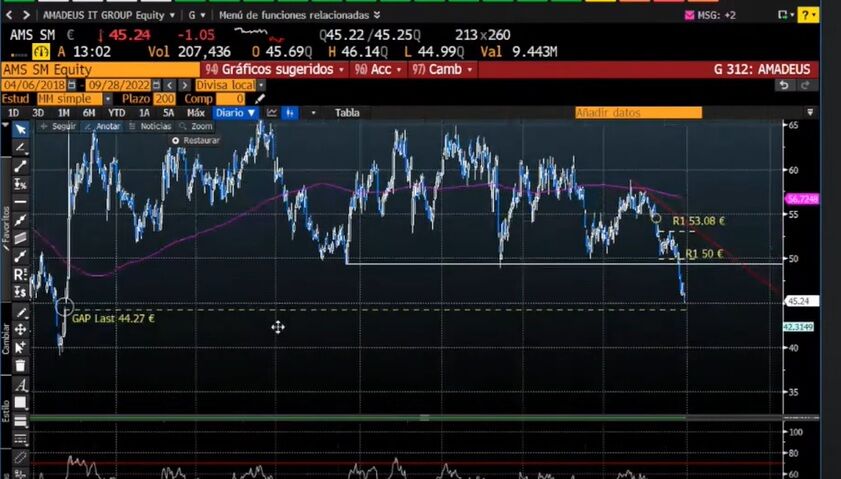Select the arrow pointer tool
The width and height of the screenshot is (841, 479).
[20, 129]
